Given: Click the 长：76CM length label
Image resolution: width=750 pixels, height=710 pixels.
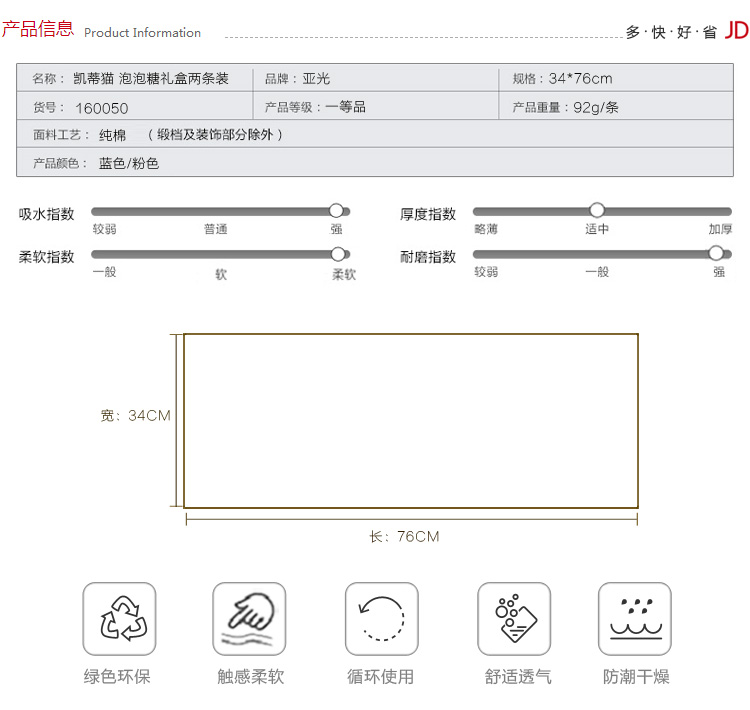Looking at the screenshot, I should (404, 537).
